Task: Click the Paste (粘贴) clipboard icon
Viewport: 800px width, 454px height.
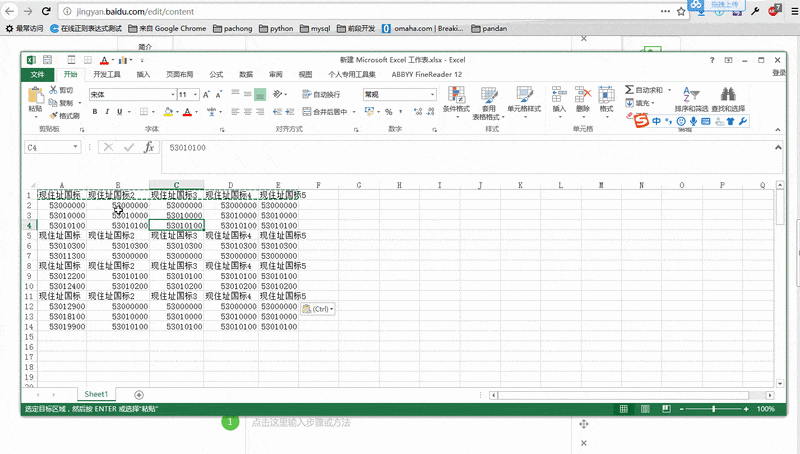Action: [x=35, y=96]
